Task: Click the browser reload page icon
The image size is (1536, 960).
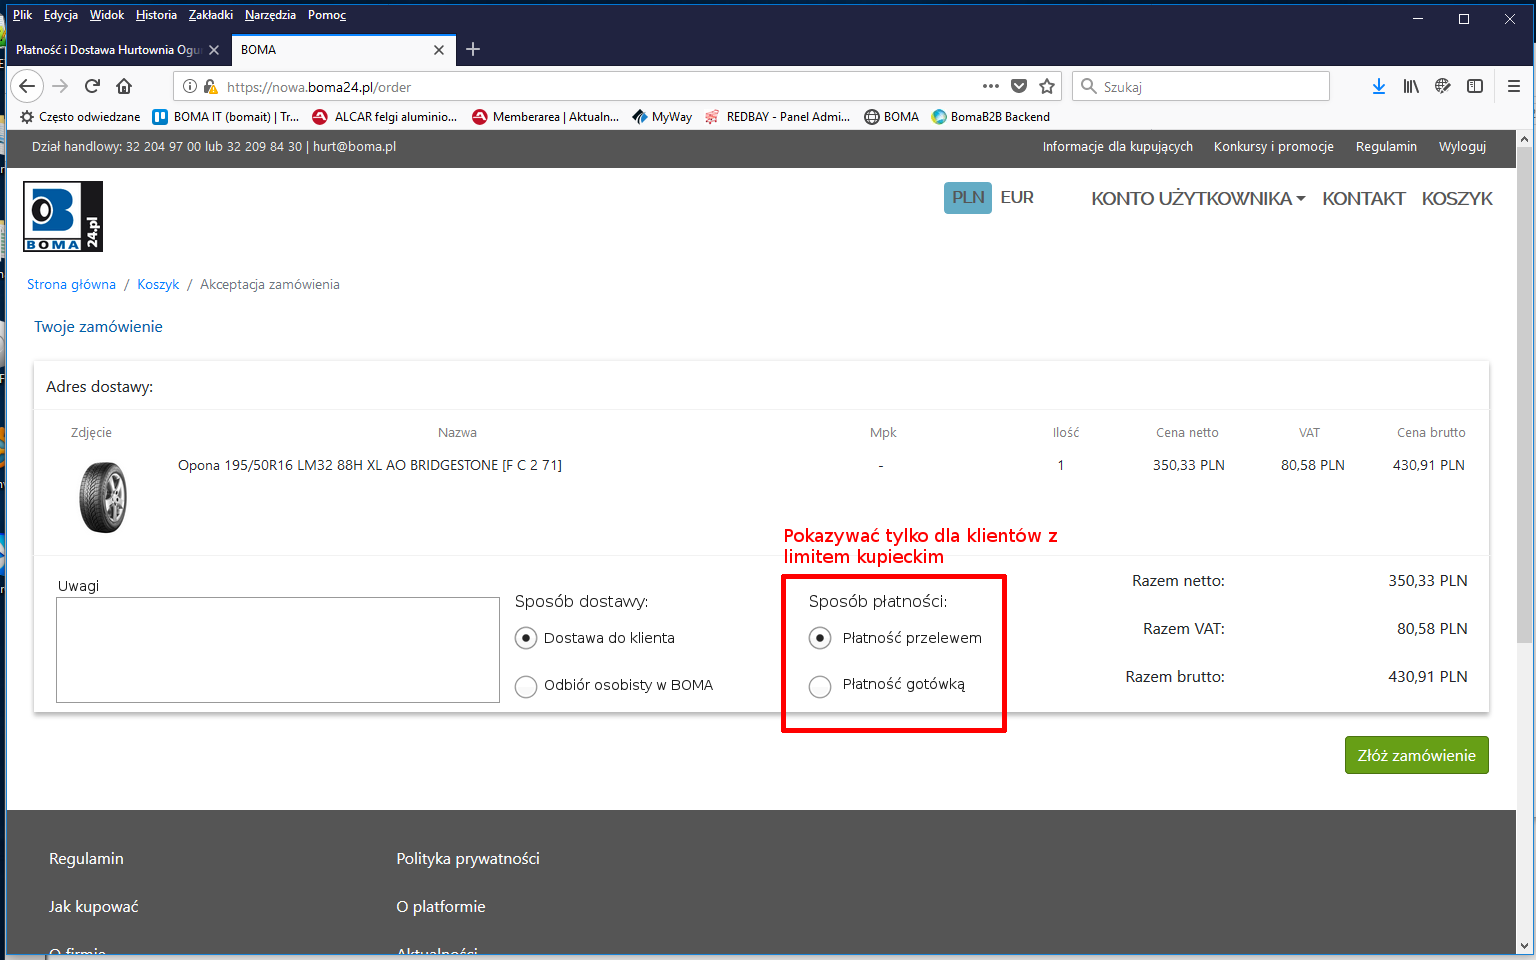Action: pyautogui.click(x=92, y=86)
